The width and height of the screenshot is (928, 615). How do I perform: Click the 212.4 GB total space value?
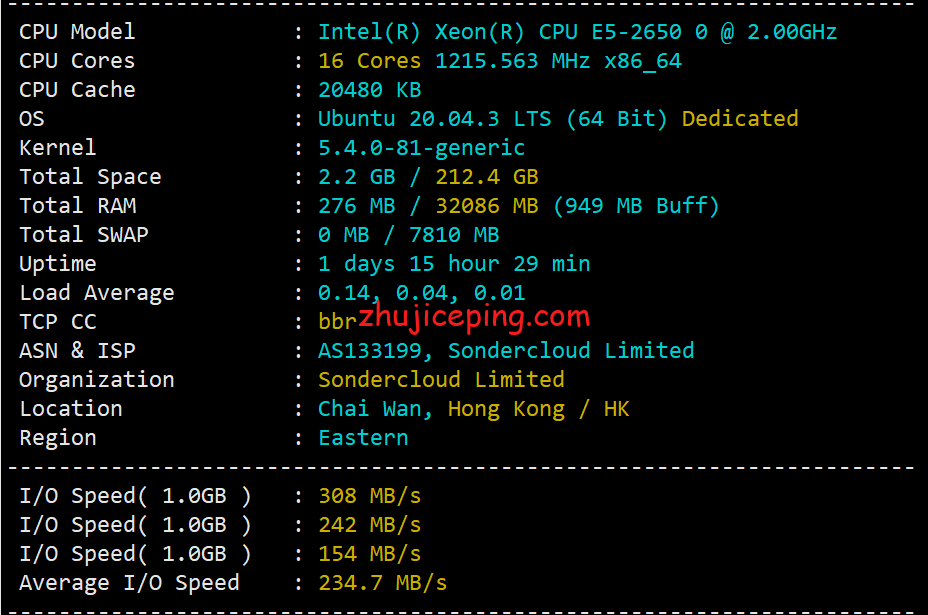(x=486, y=177)
